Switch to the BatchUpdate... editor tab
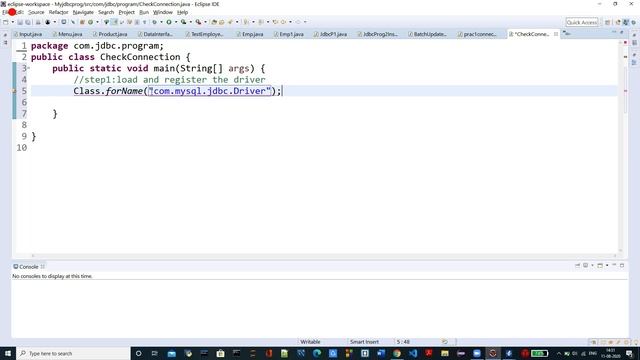This screenshot has width=640, height=360. point(427,34)
